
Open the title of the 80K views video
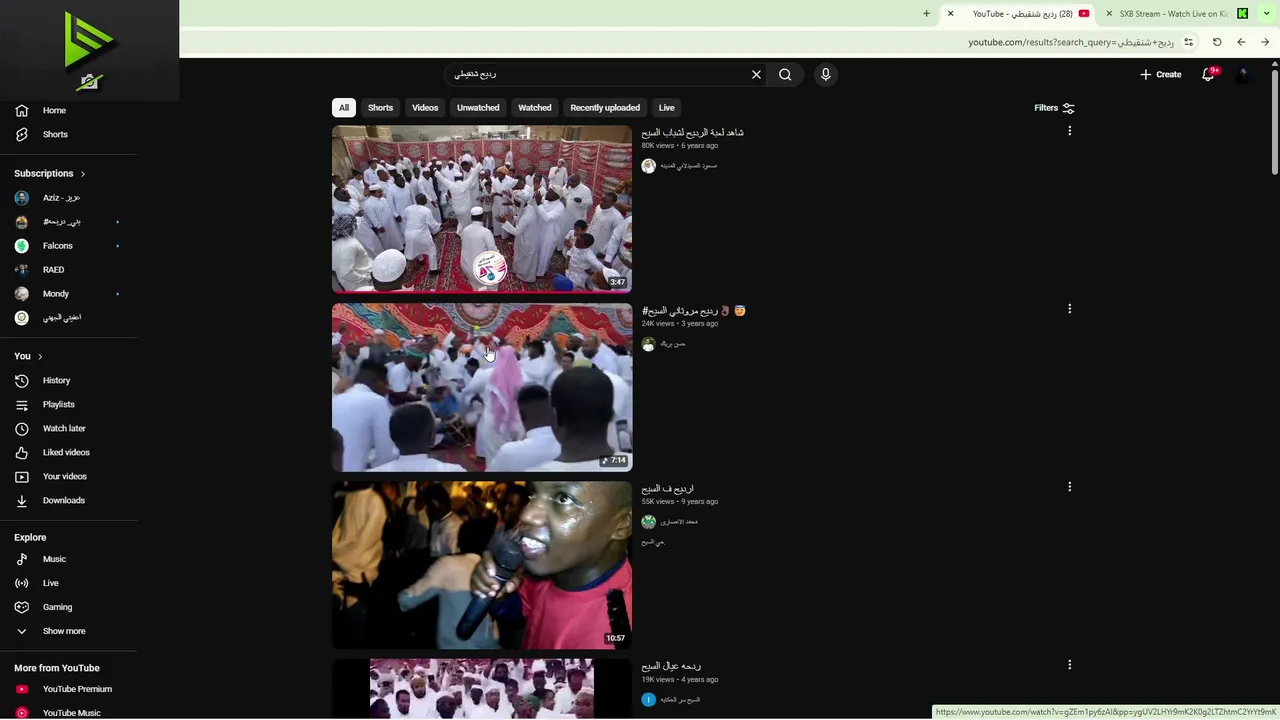693,132
